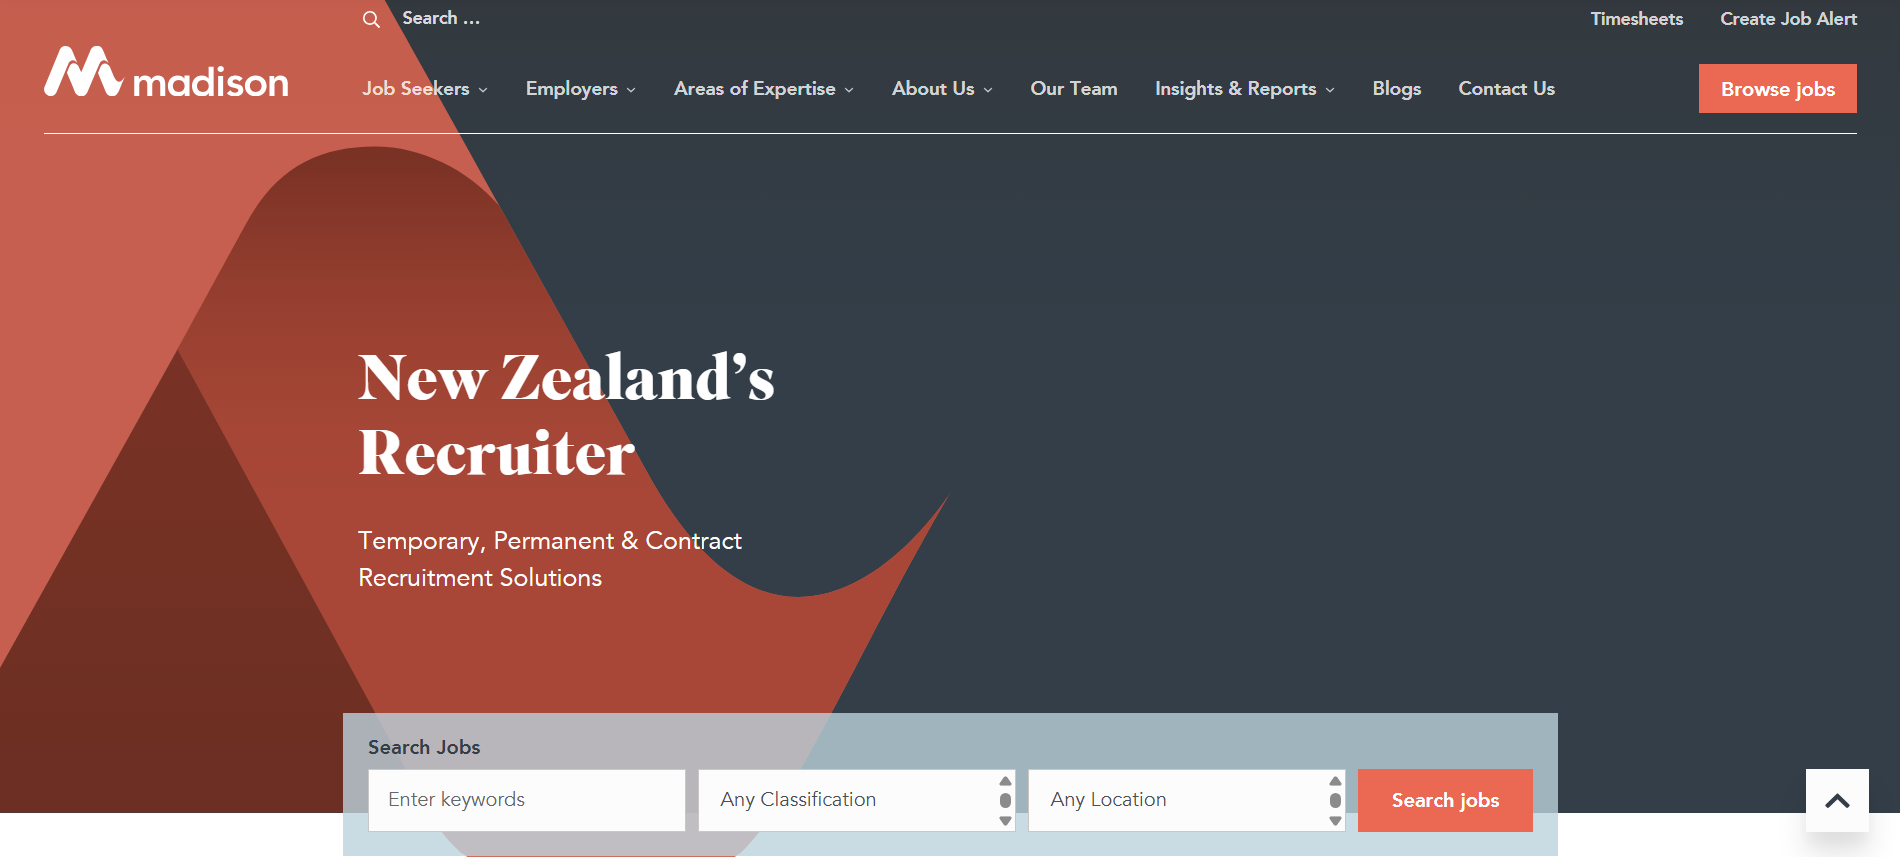Open the Our Team page
The height and width of the screenshot is (857, 1900).
[x=1074, y=89]
